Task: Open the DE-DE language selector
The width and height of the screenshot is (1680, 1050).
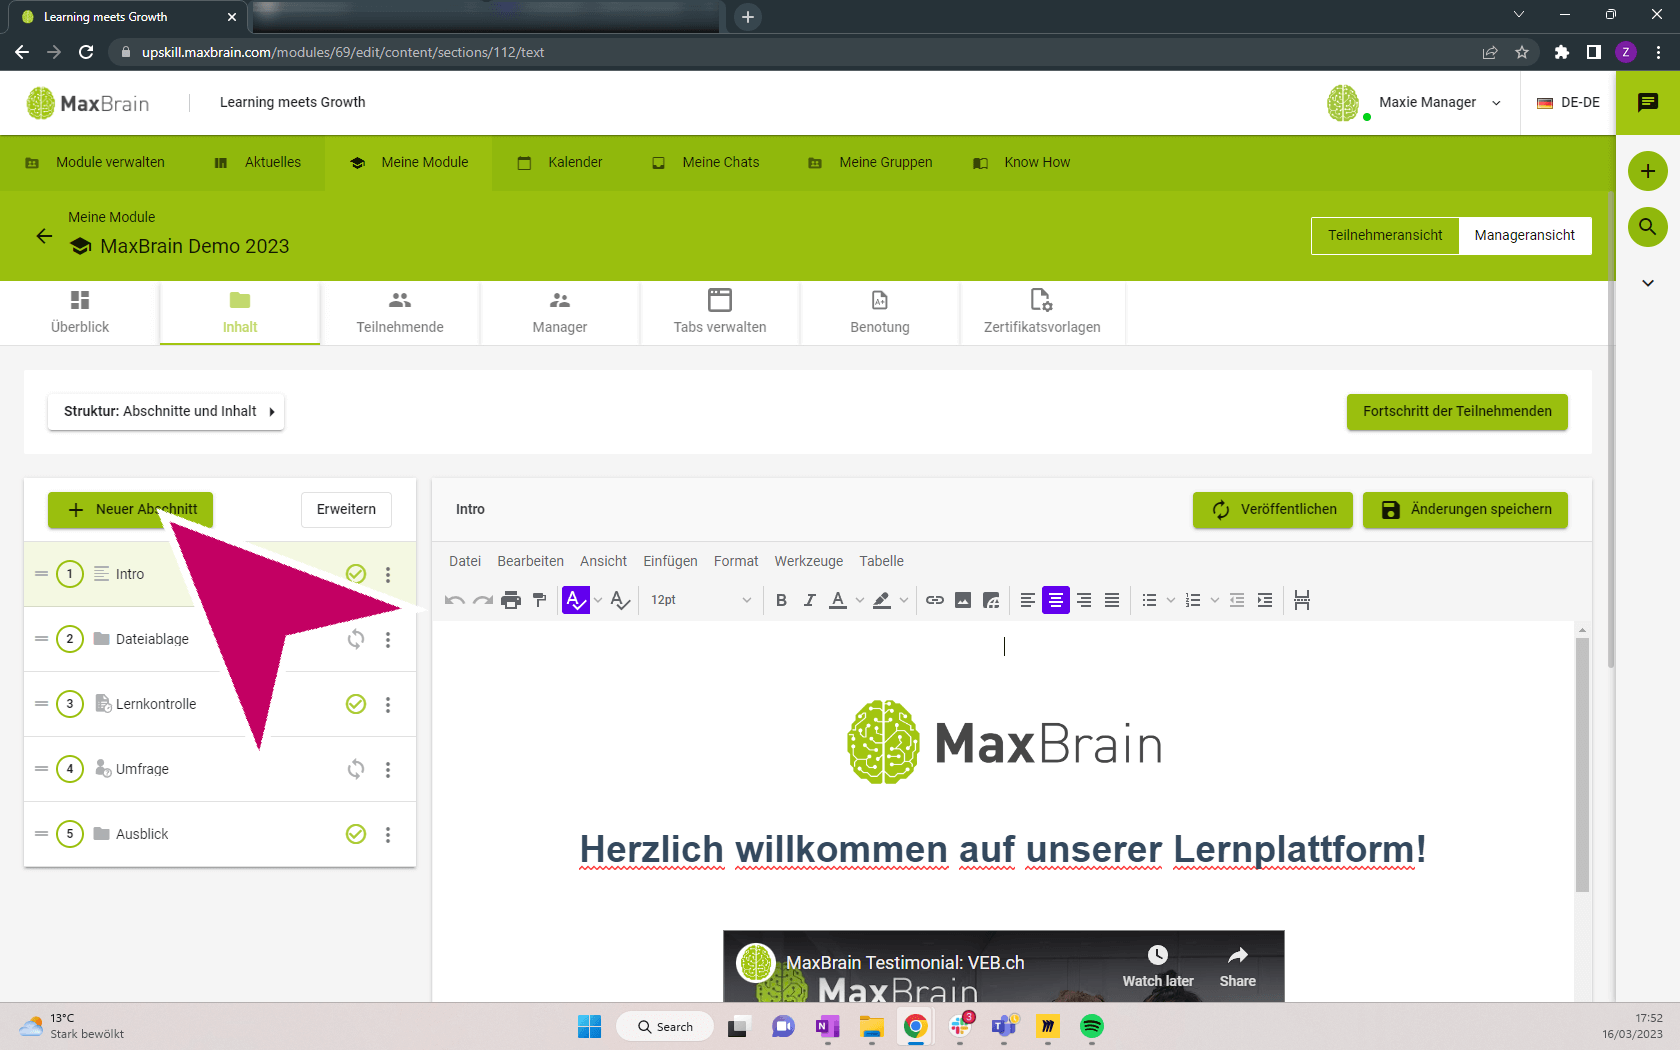Action: 1568,103
